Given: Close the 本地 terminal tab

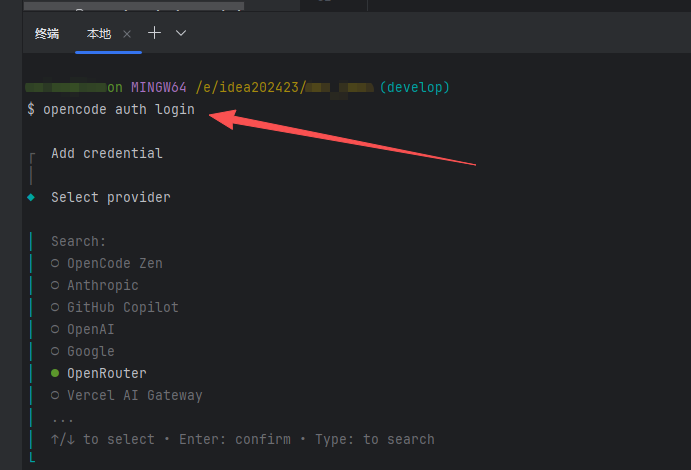Looking at the screenshot, I should point(127,34).
